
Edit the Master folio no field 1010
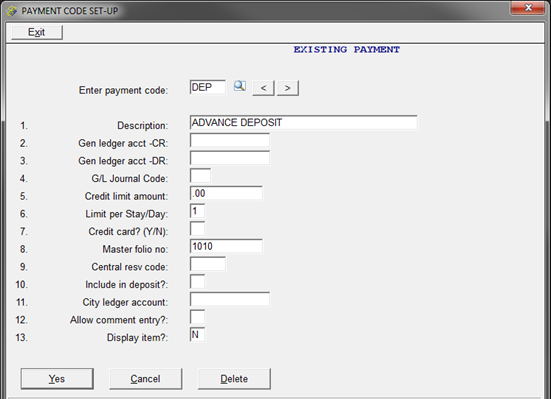click(226, 246)
